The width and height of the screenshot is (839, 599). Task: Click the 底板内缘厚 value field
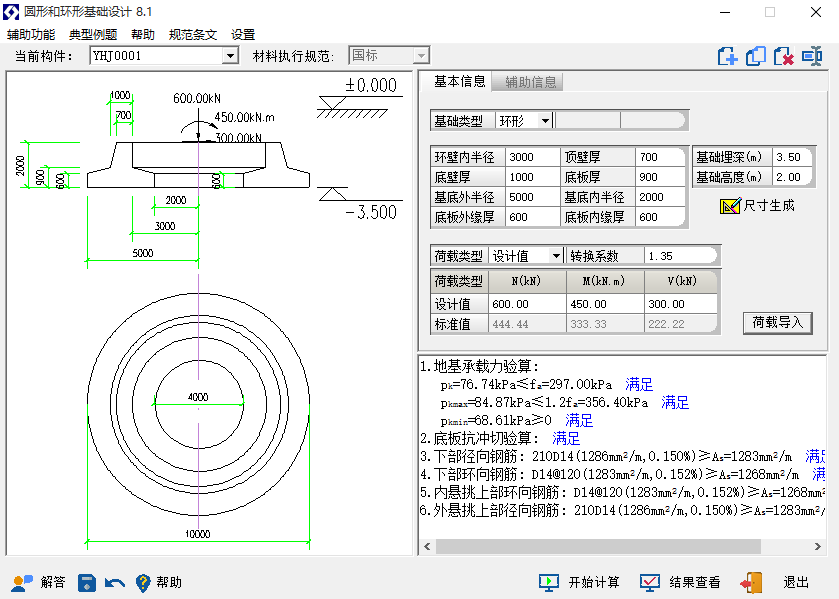point(660,217)
